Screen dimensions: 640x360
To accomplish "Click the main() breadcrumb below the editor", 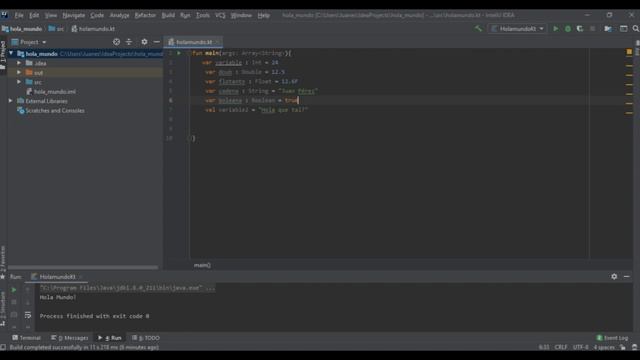I will (x=202, y=265).
